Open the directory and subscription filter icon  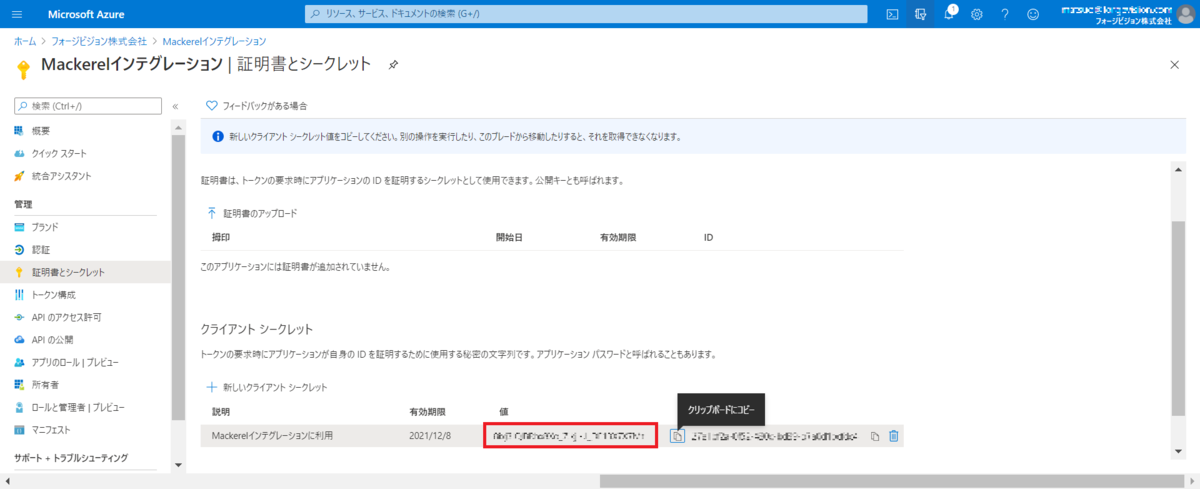click(920, 14)
